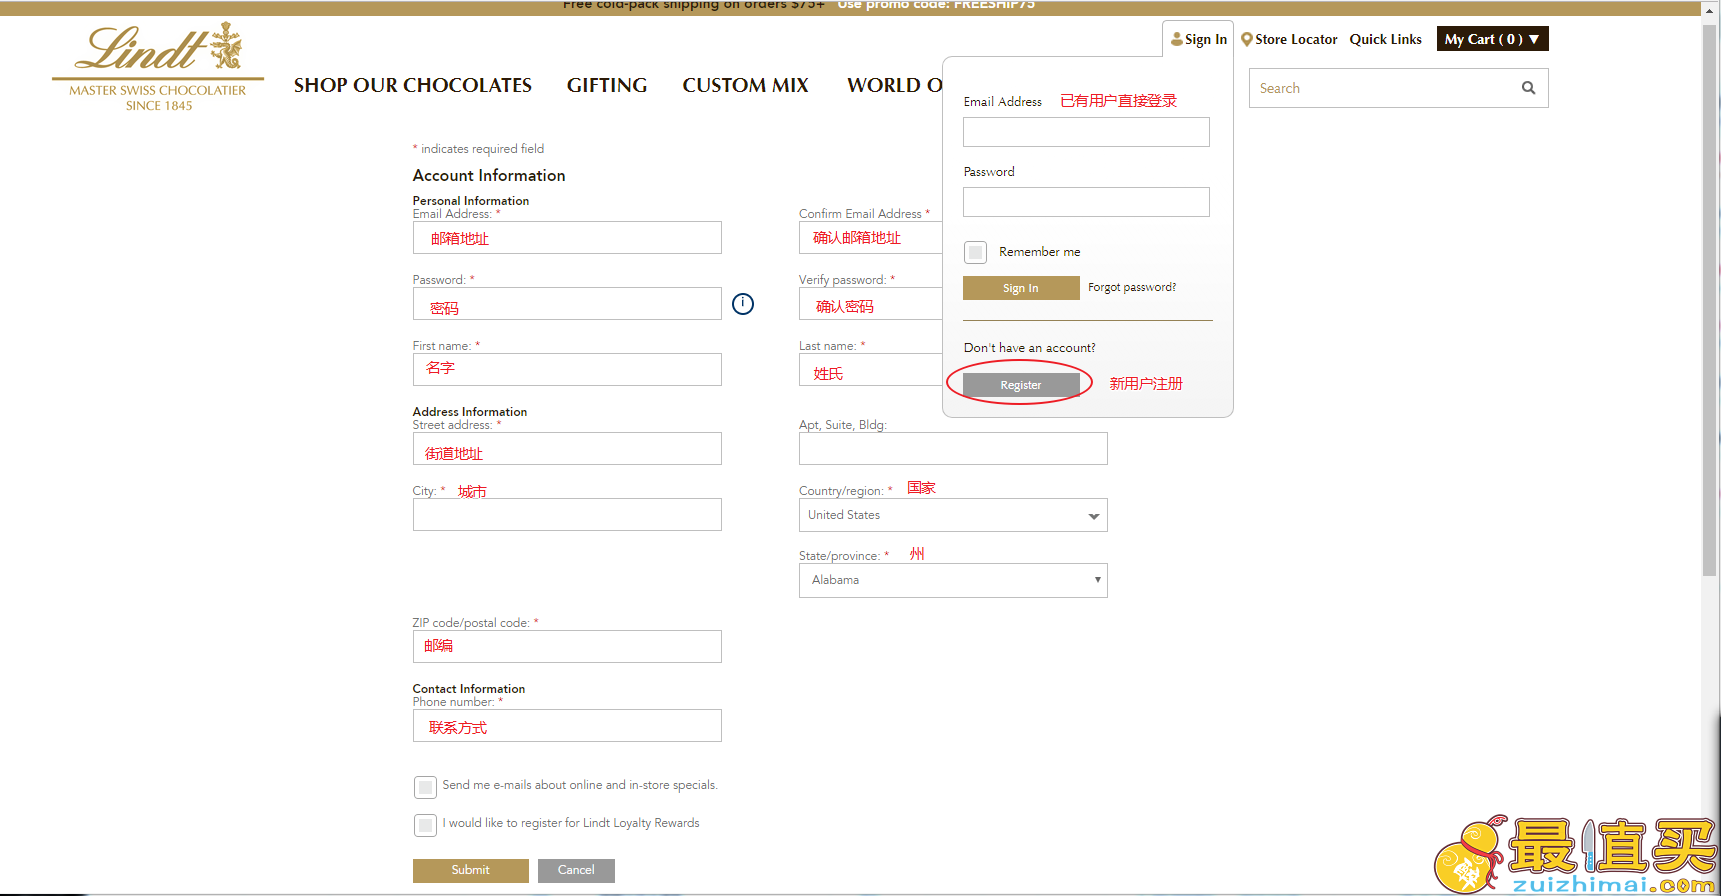The width and height of the screenshot is (1721, 896).
Task: Click the Street address field
Action: (567, 449)
